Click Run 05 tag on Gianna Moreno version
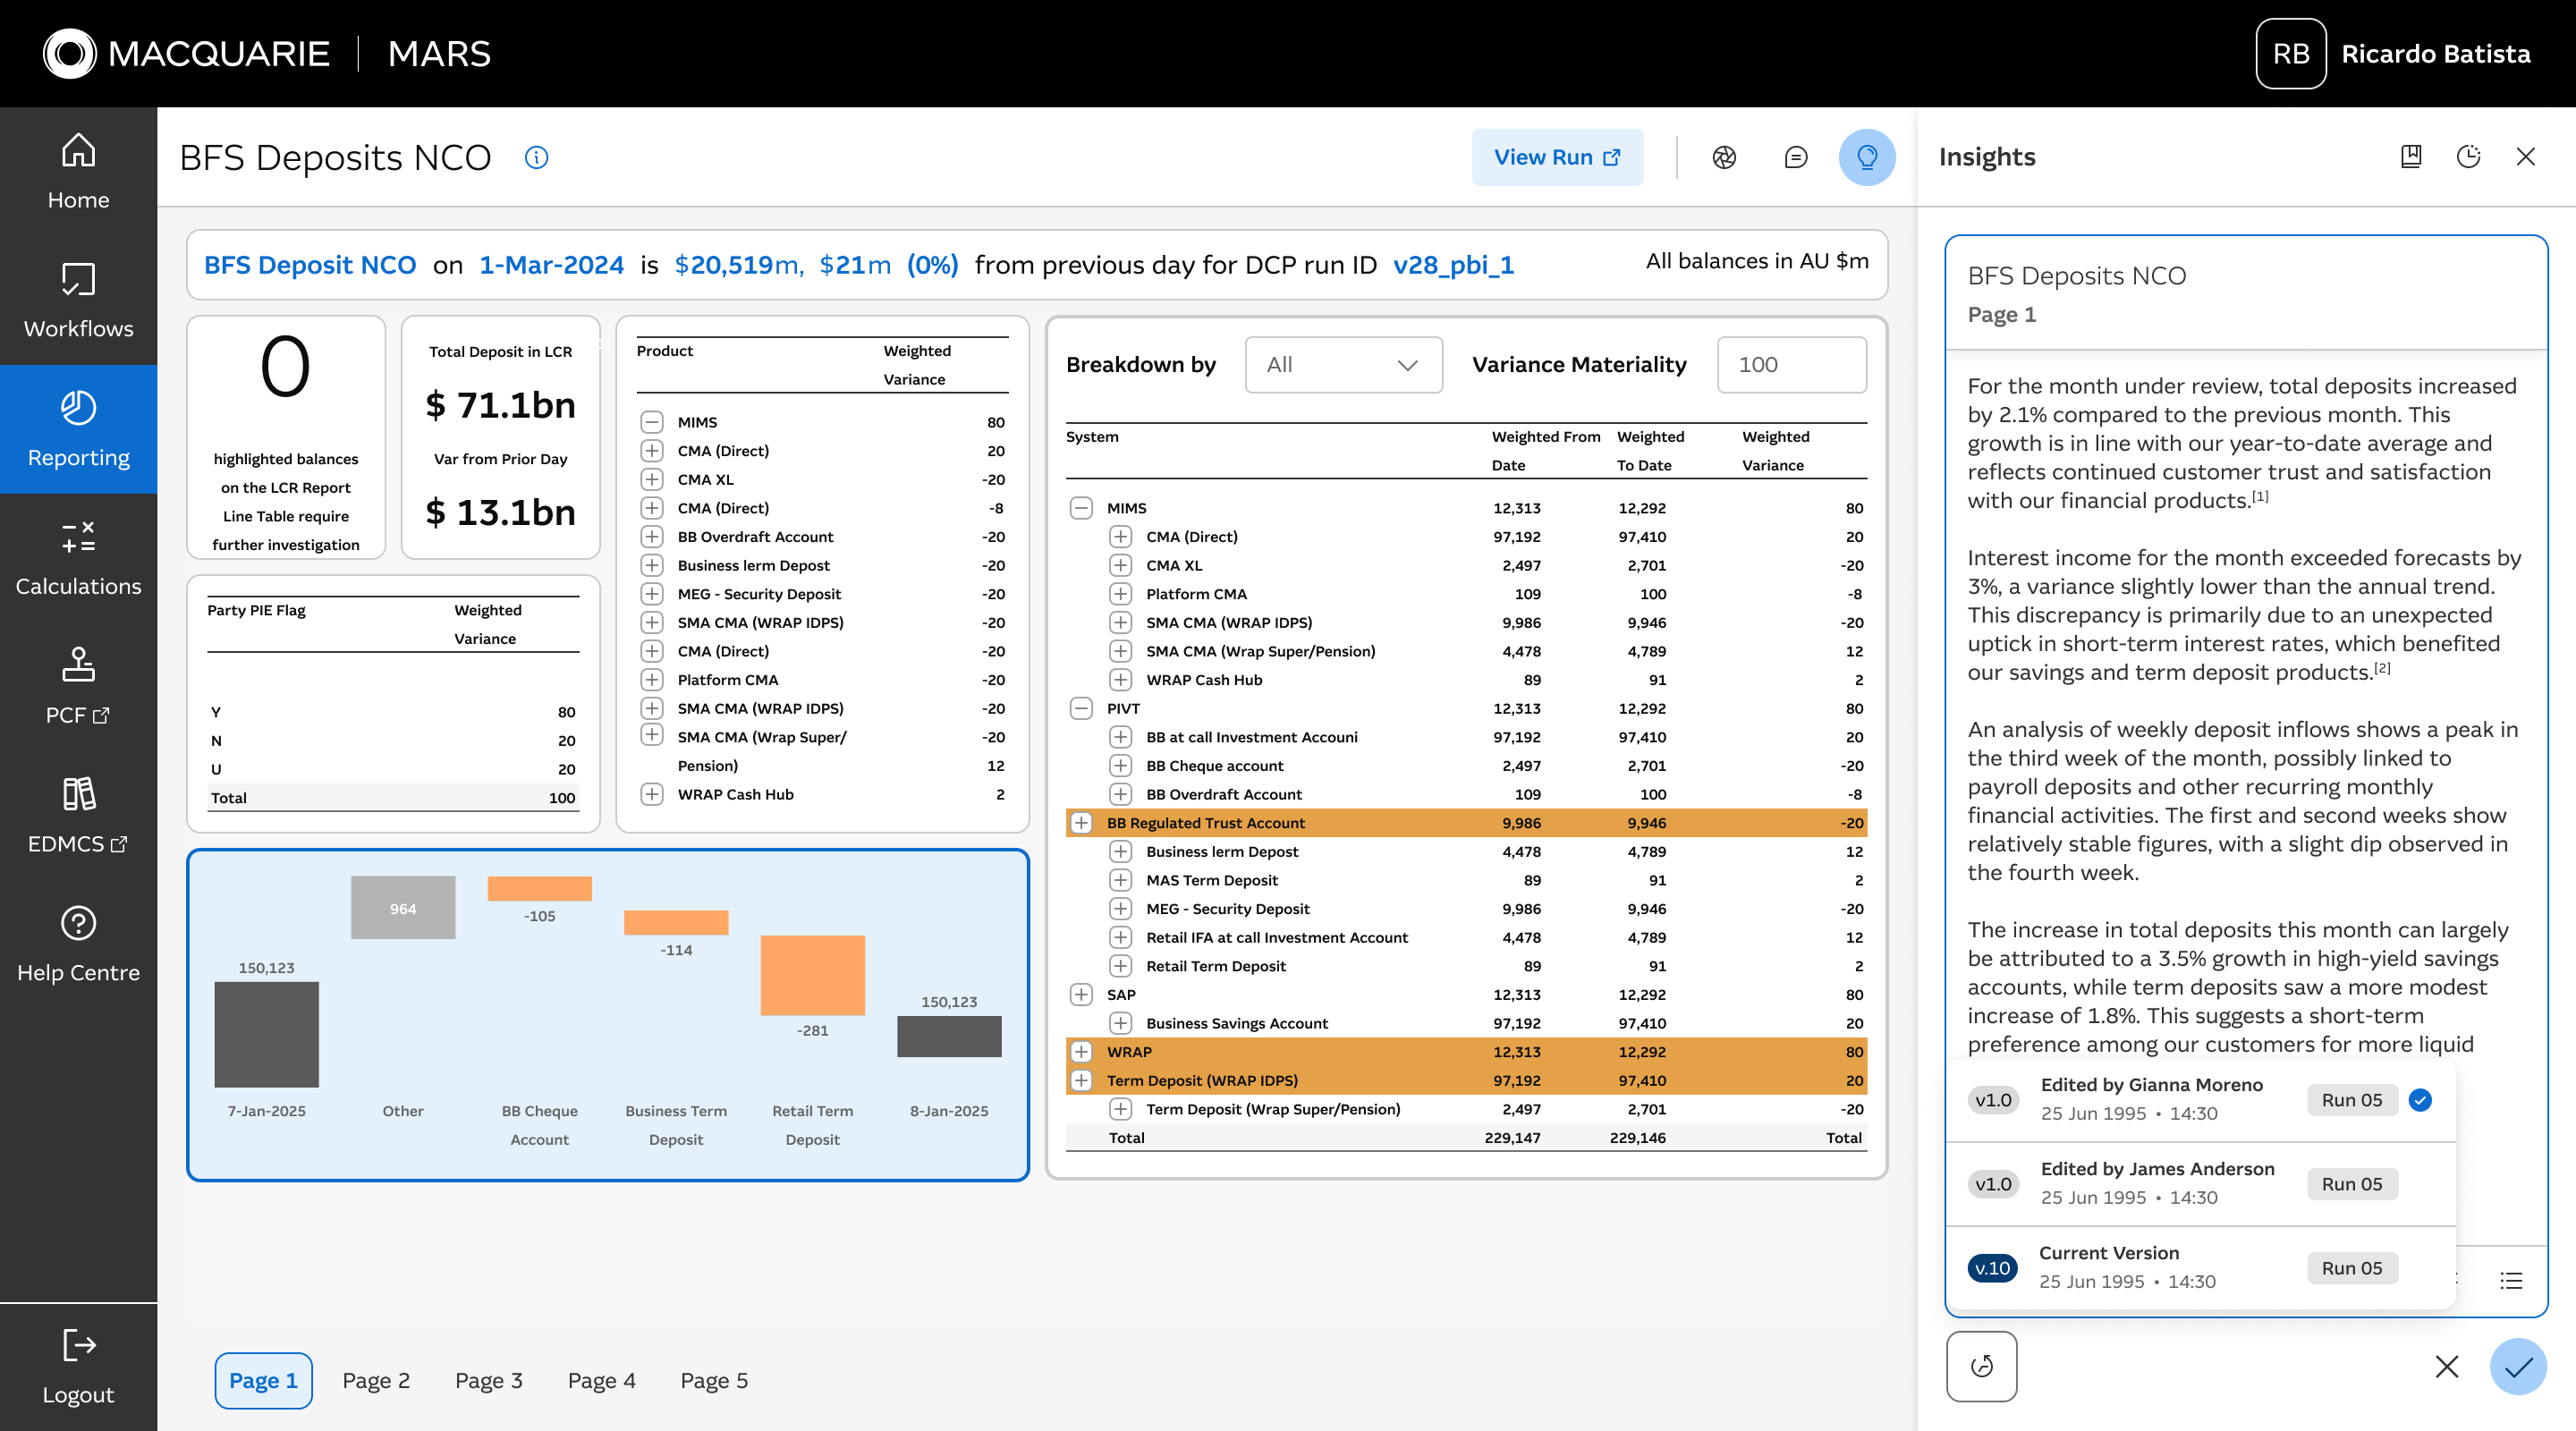 click(2352, 1099)
